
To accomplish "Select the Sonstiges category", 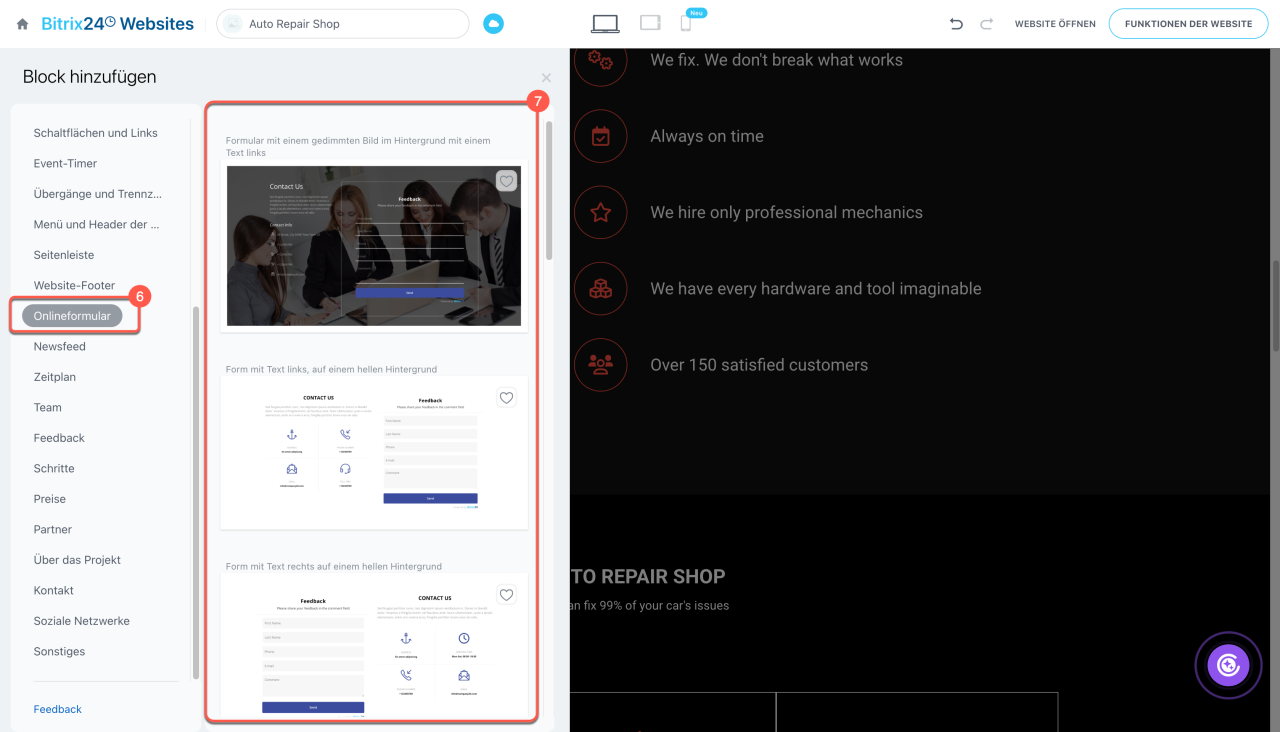I will point(59,652).
